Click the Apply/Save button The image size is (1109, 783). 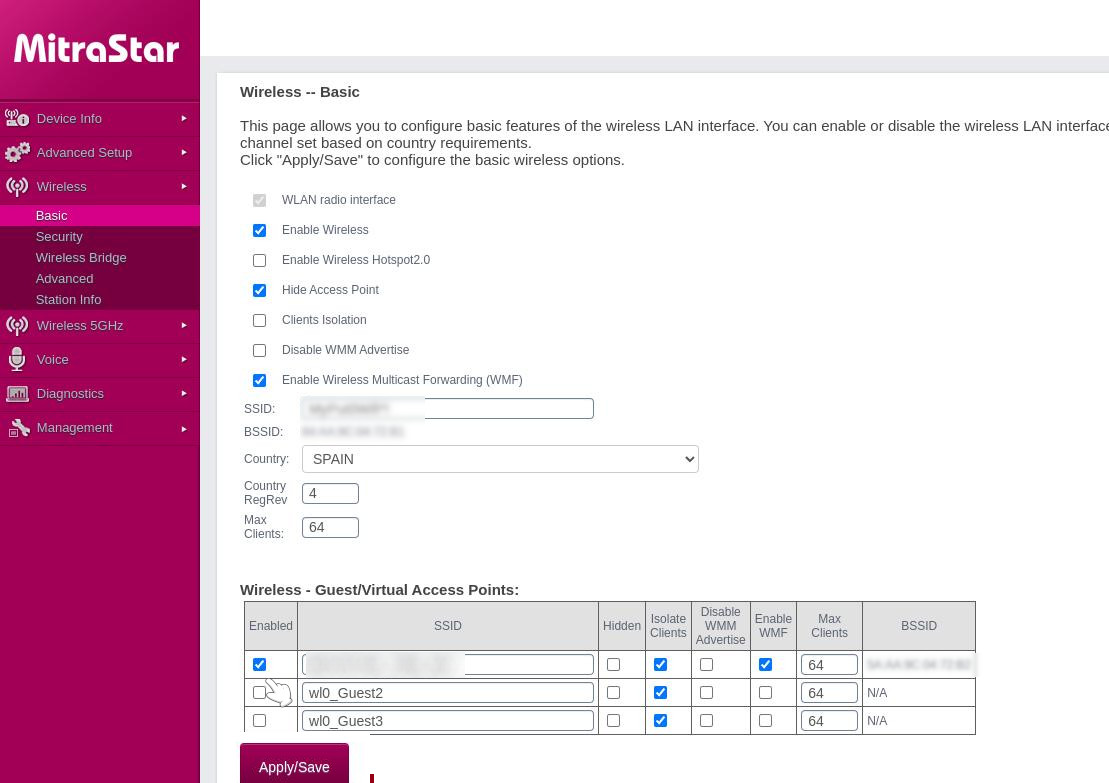[294, 767]
